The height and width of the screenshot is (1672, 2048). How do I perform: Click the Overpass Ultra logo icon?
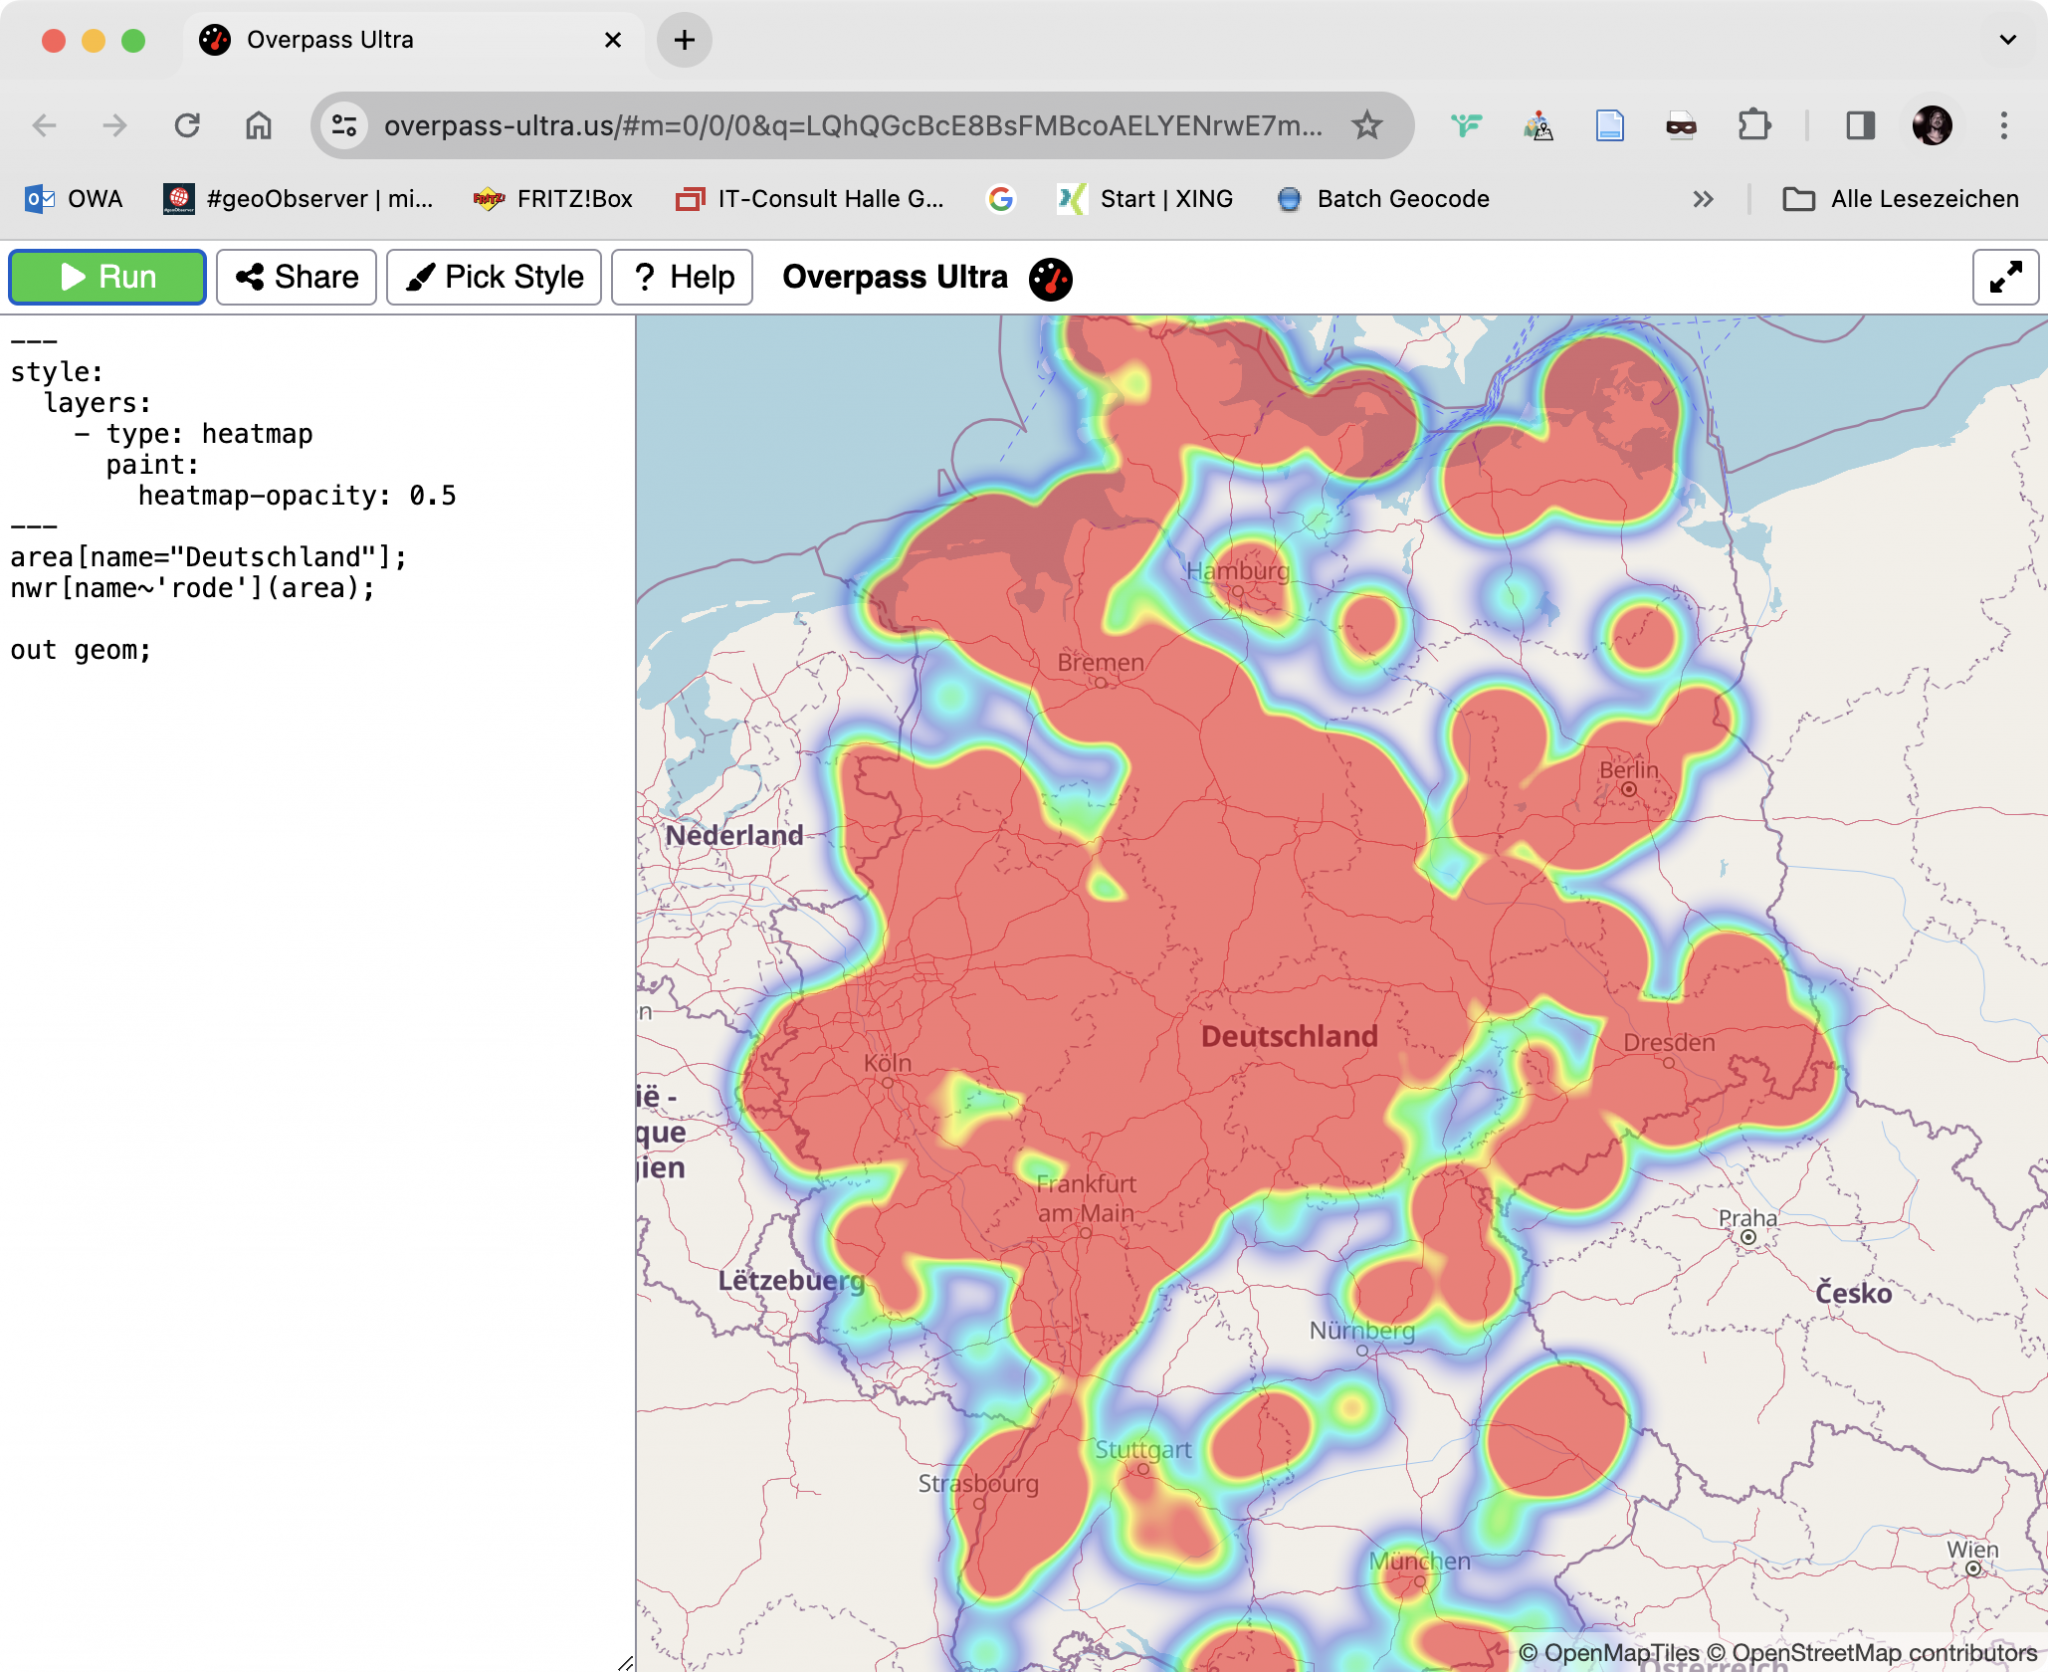pyautogui.click(x=1050, y=278)
